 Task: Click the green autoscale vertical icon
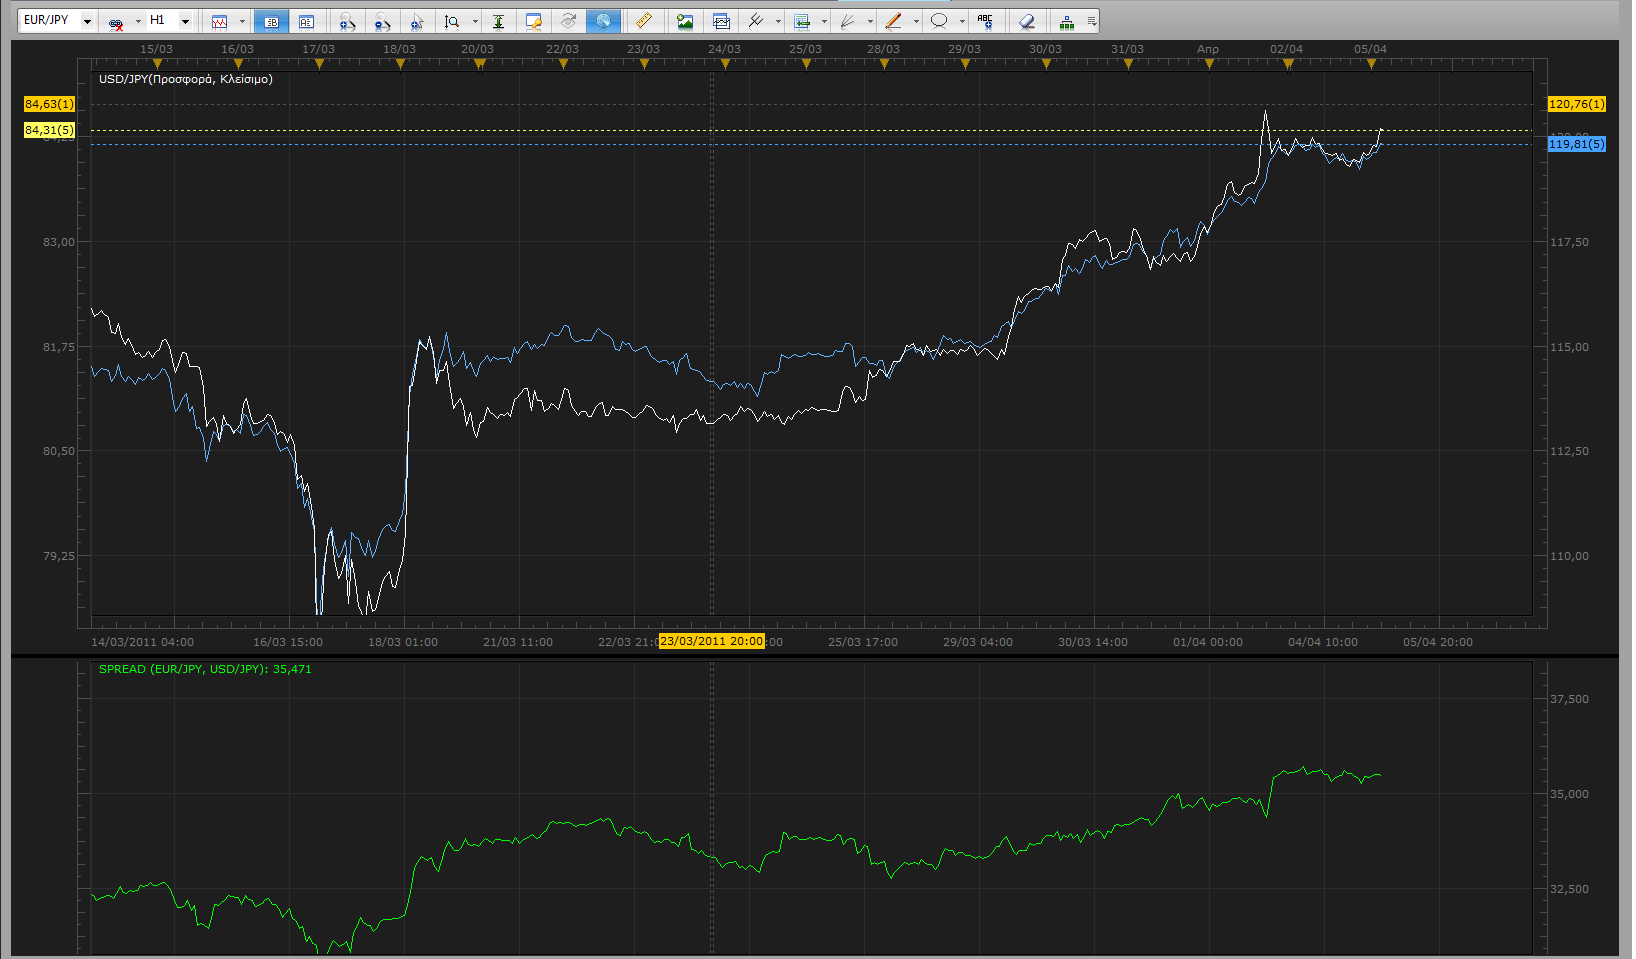(498, 21)
